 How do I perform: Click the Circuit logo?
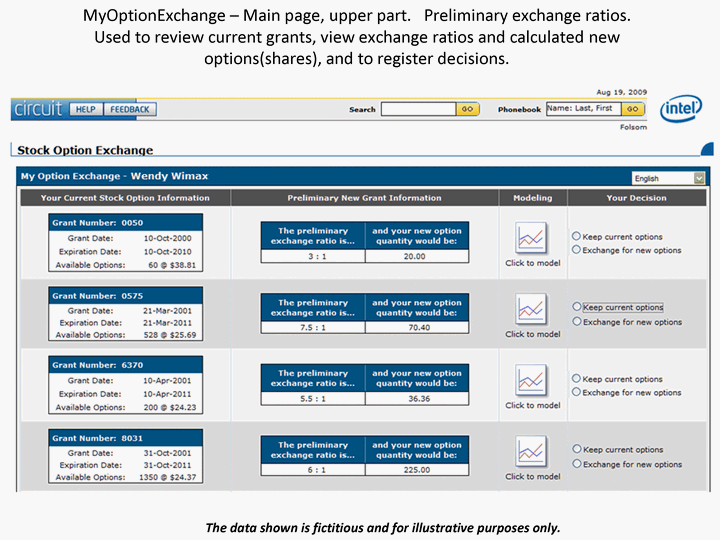tap(38, 108)
